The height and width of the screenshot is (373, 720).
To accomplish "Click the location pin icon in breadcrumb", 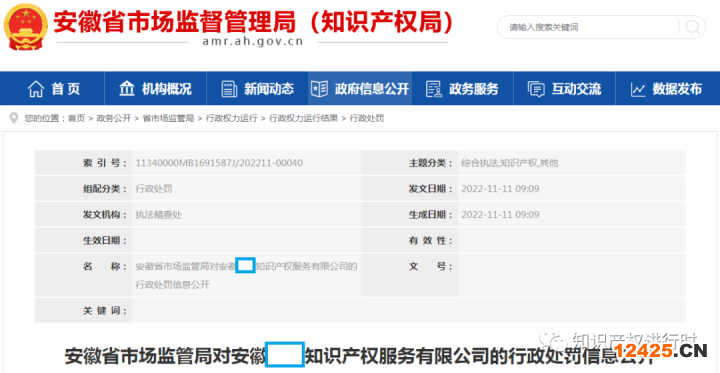I will [14, 118].
